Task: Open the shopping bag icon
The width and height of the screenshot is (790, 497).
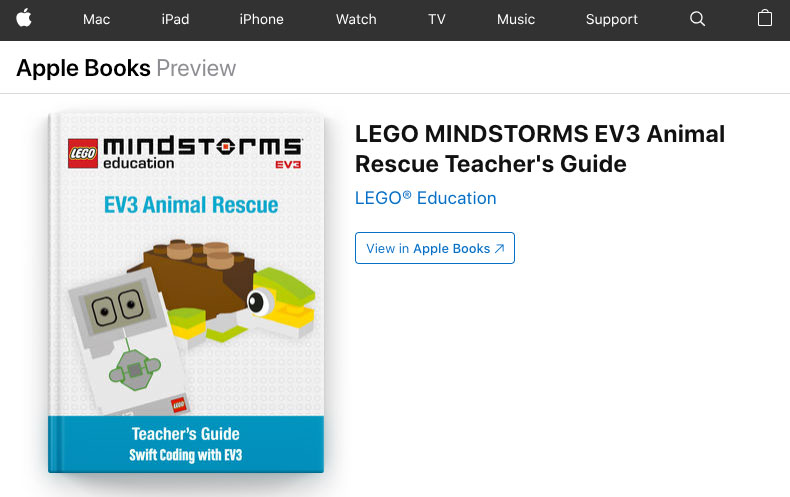Action: 764,19
